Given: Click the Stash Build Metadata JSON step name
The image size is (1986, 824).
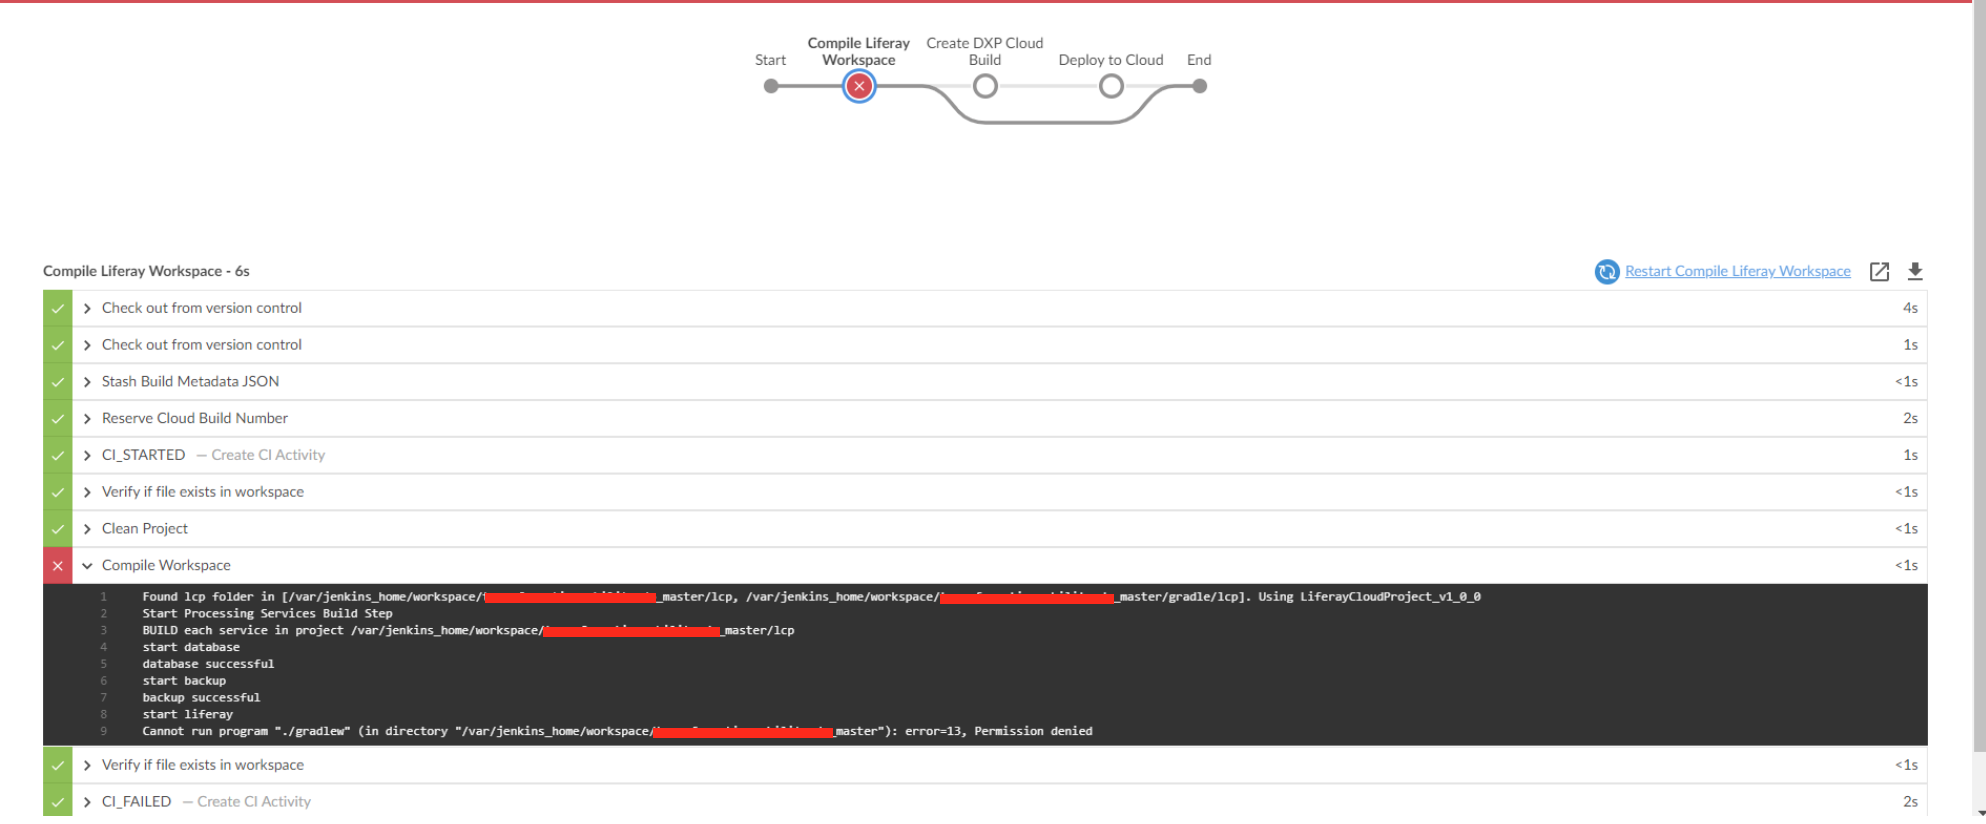Looking at the screenshot, I should [190, 382].
